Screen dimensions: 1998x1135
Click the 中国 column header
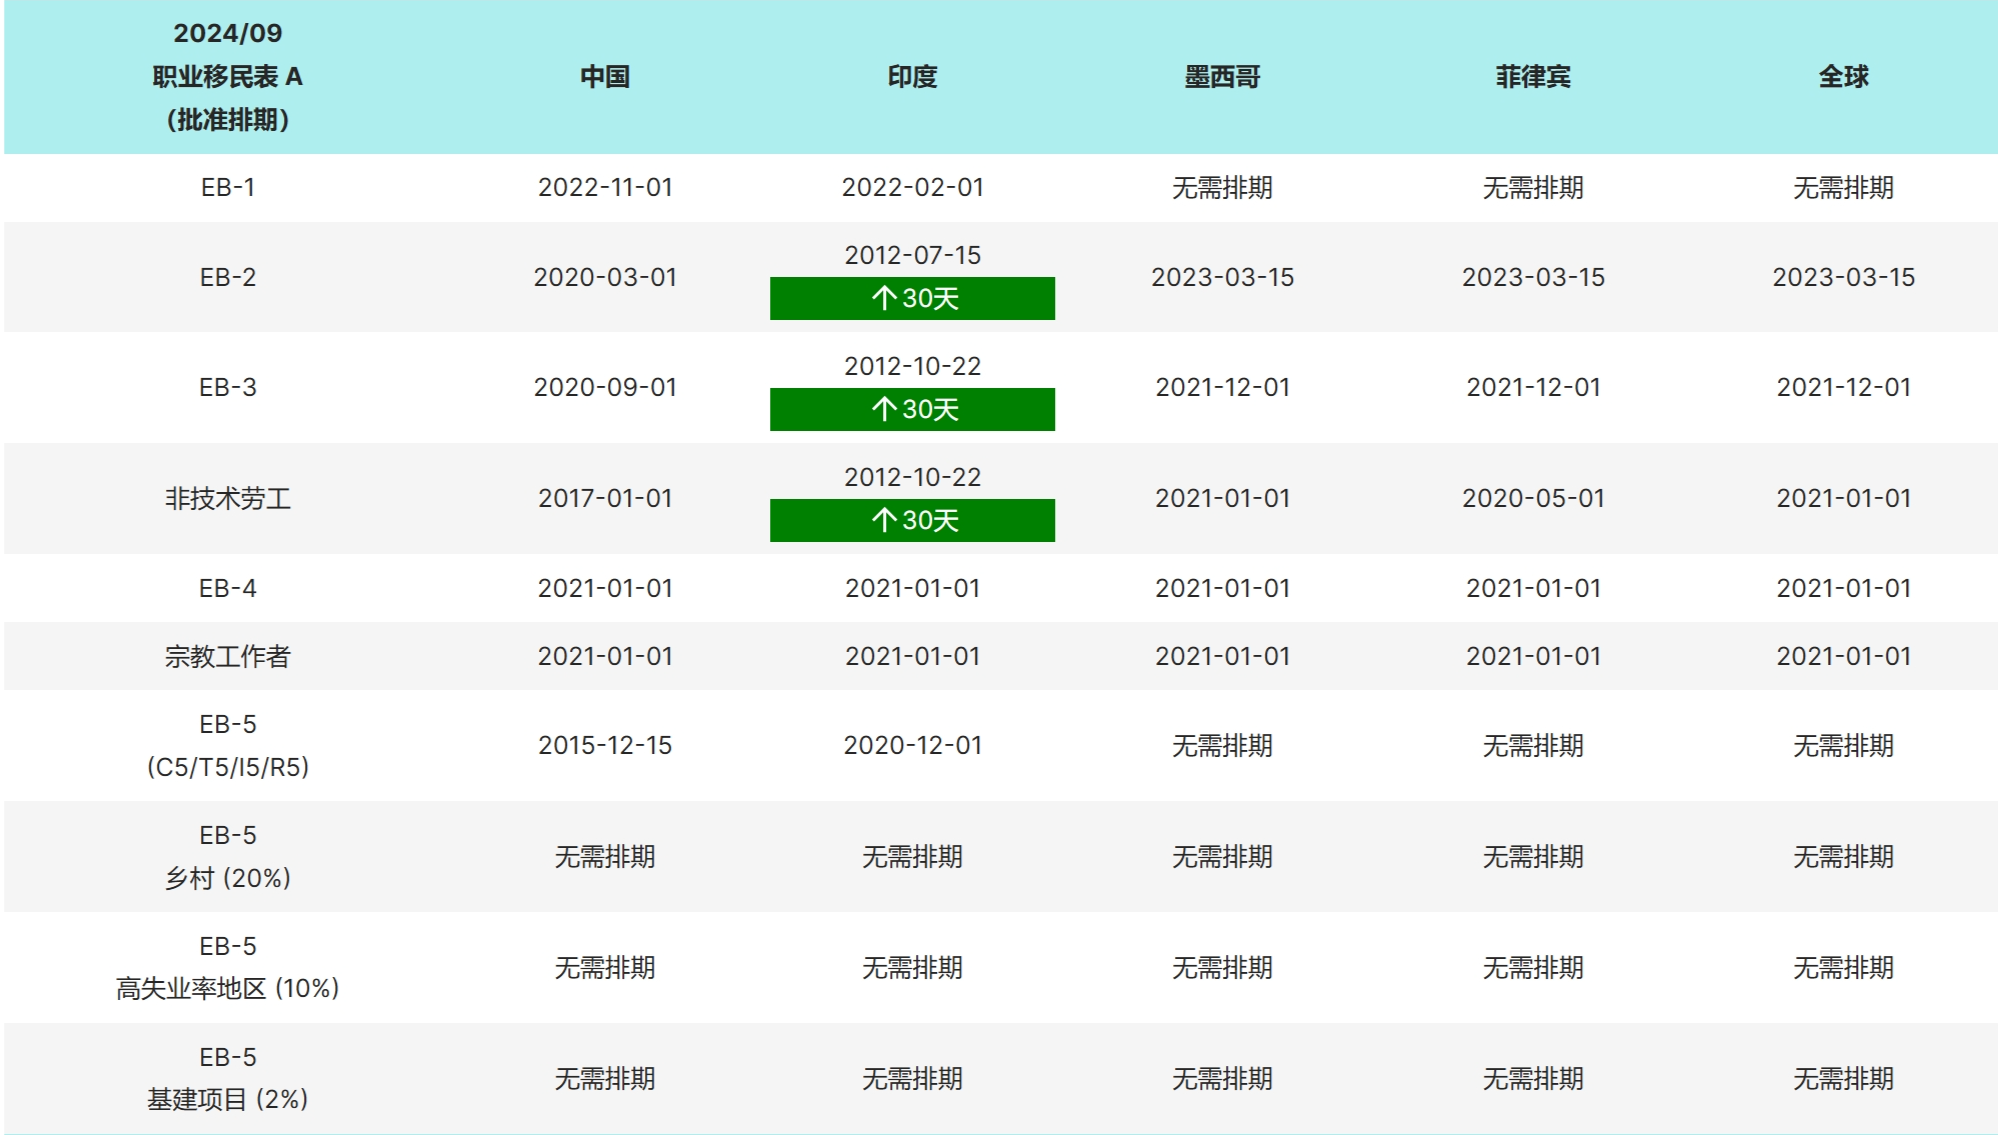click(x=605, y=77)
